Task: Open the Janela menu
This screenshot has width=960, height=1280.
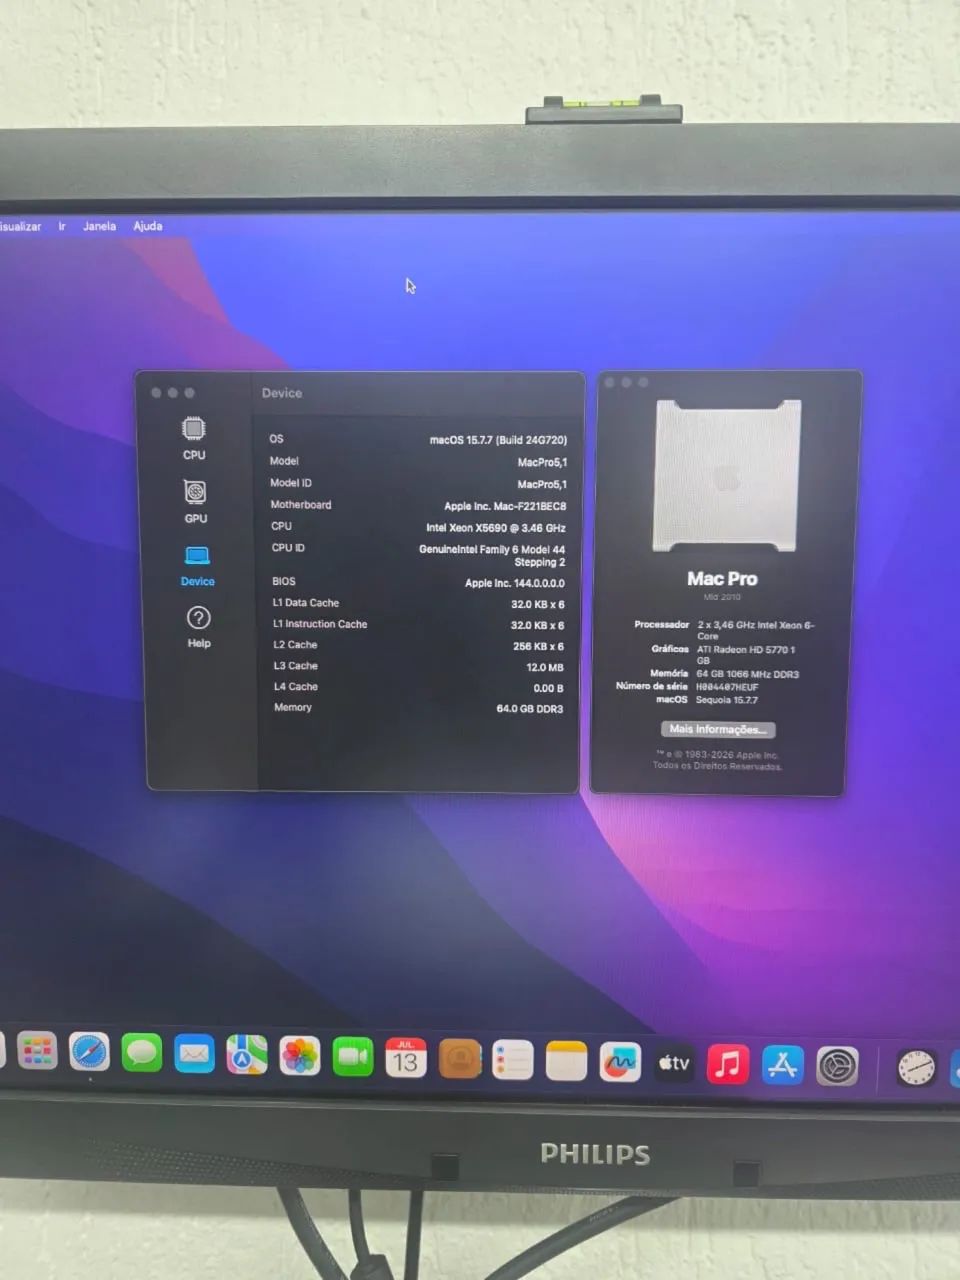Action: 99,226
